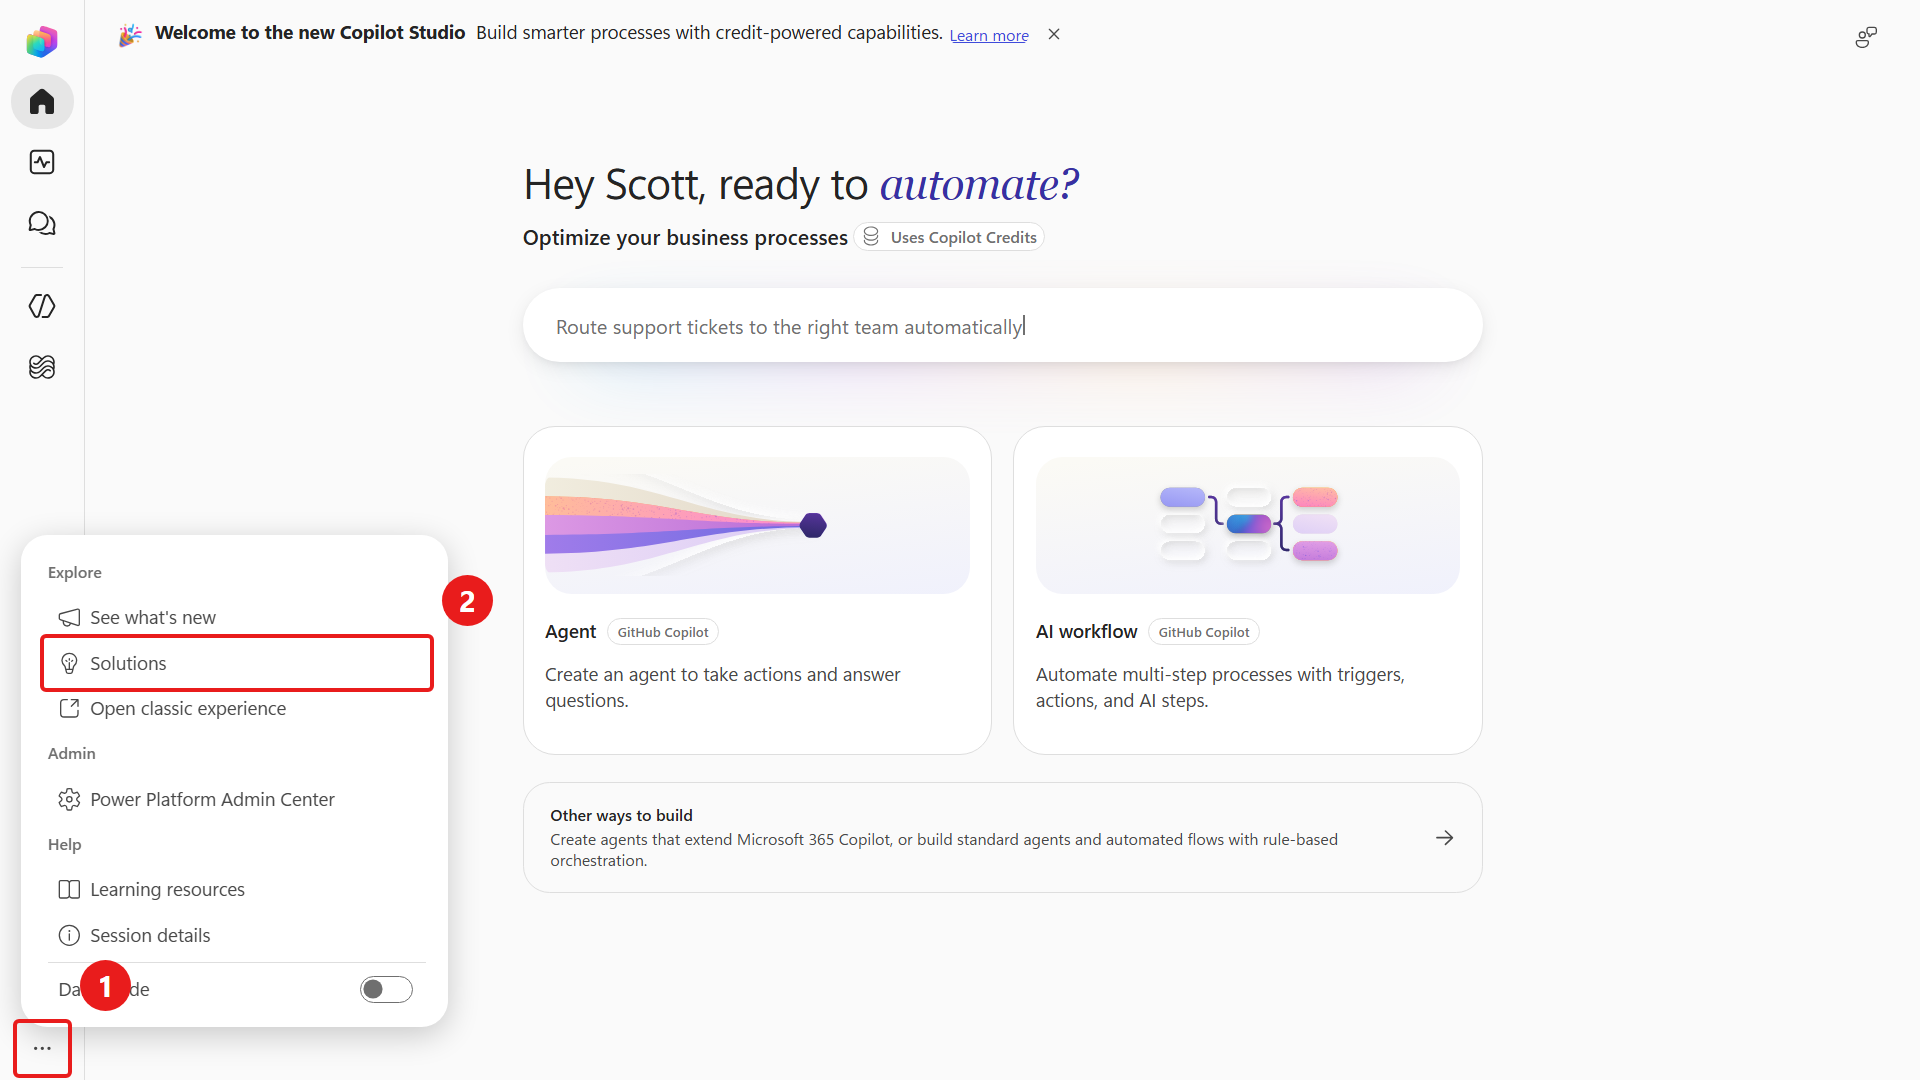Click the megaphone icon beside See what's new
This screenshot has width=1920, height=1080.
[69, 617]
